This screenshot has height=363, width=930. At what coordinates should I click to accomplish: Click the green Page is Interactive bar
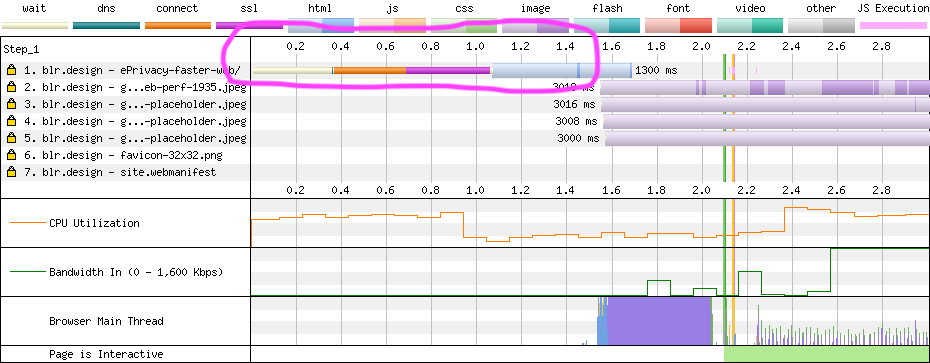coord(827,355)
